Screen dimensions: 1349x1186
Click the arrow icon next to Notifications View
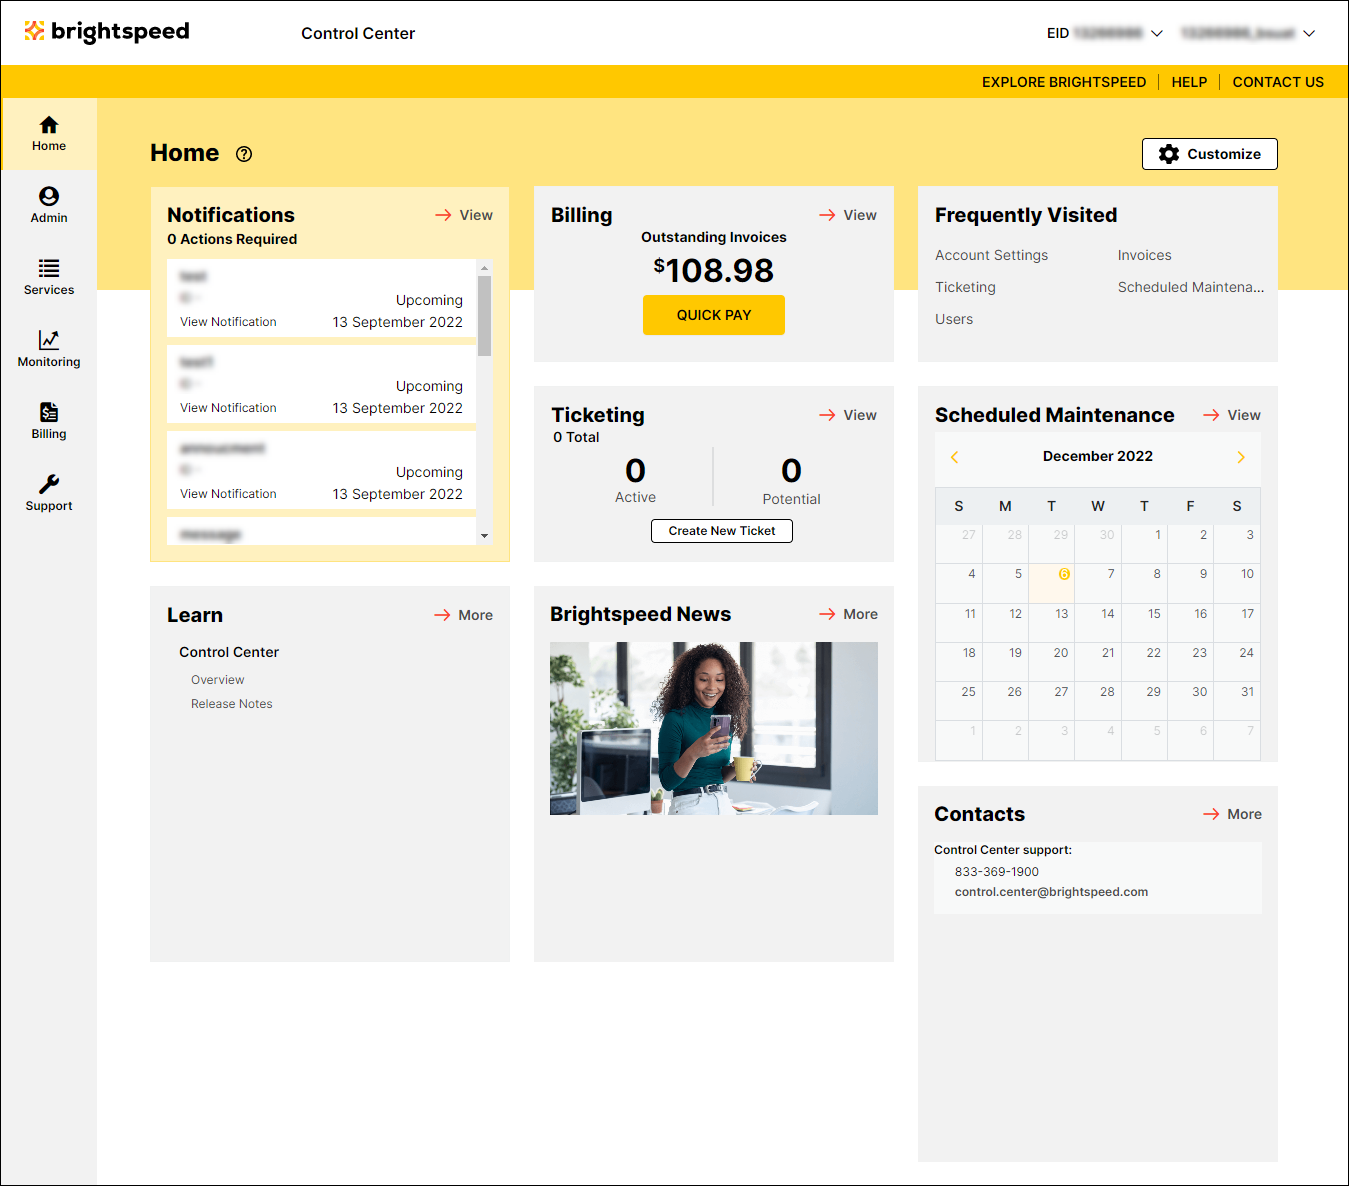tap(443, 215)
